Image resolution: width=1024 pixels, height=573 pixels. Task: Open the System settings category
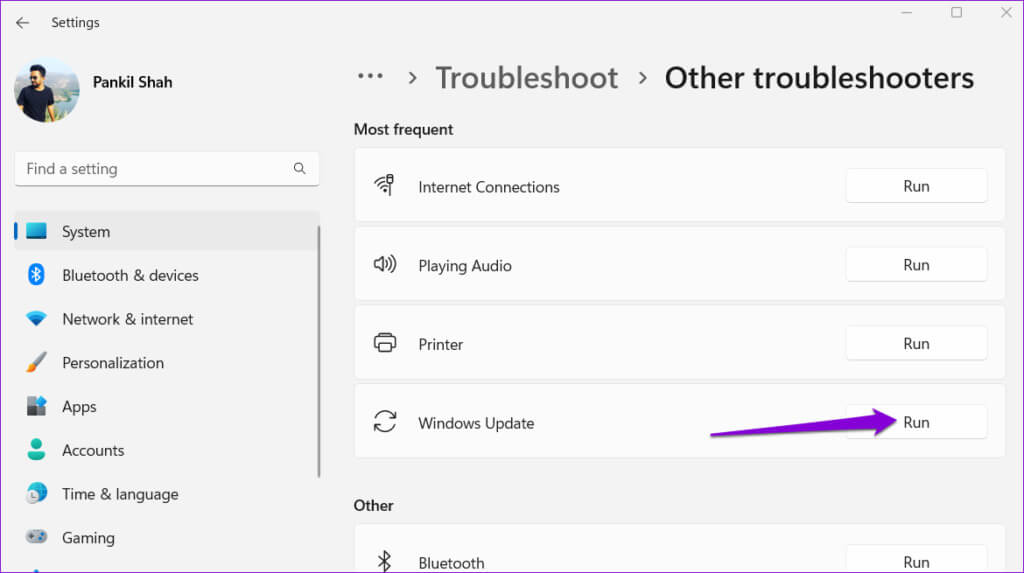click(167, 231)
